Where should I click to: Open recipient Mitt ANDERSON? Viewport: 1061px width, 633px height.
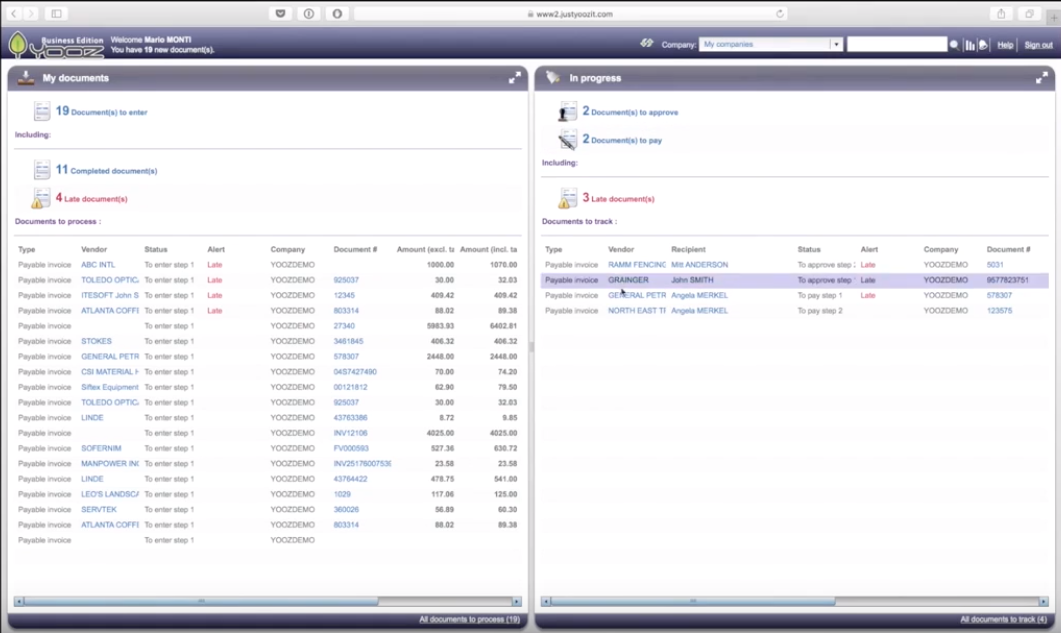(x=699, y=265)
